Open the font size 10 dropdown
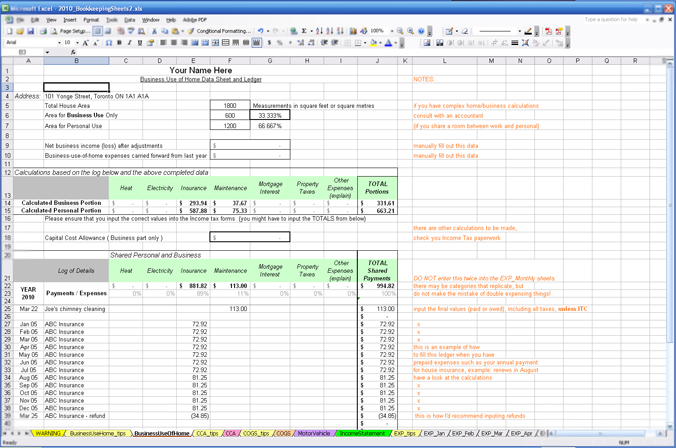The height and width of the screenshot is (448, 676). coord(78,43)
